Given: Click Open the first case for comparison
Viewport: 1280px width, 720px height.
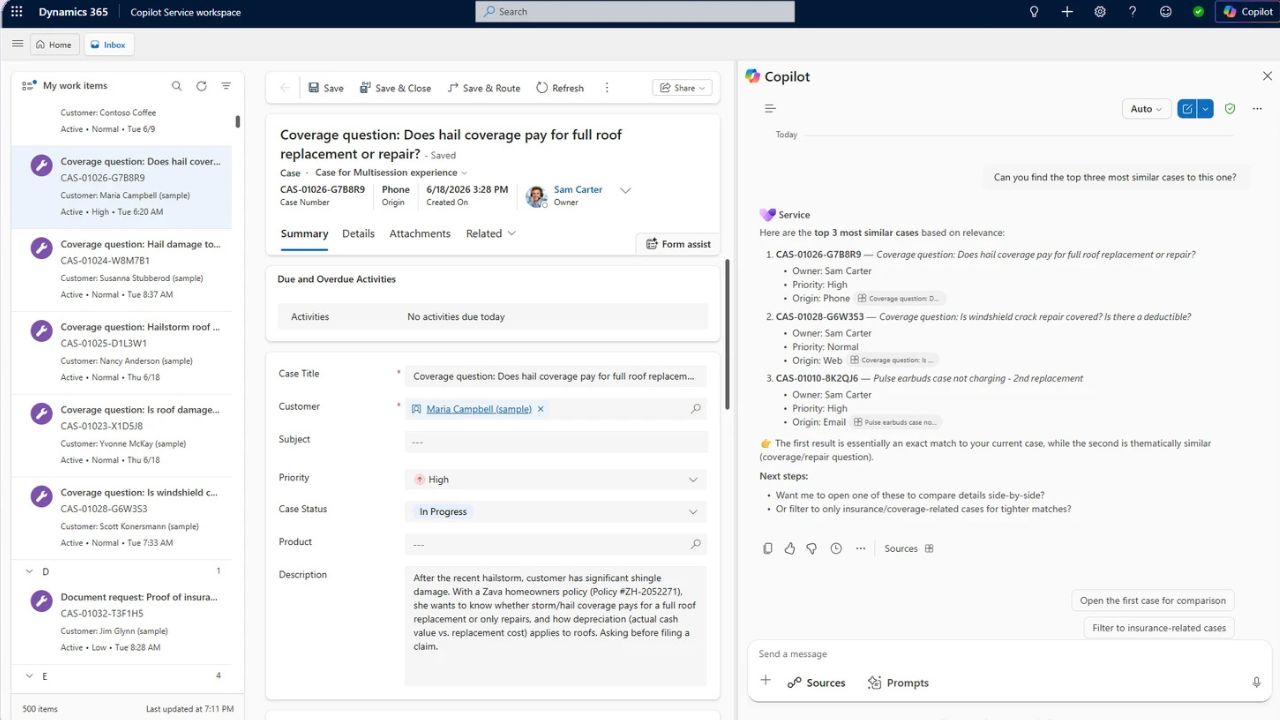Looking at the screenshot, I should click(x=1152, y=601).
